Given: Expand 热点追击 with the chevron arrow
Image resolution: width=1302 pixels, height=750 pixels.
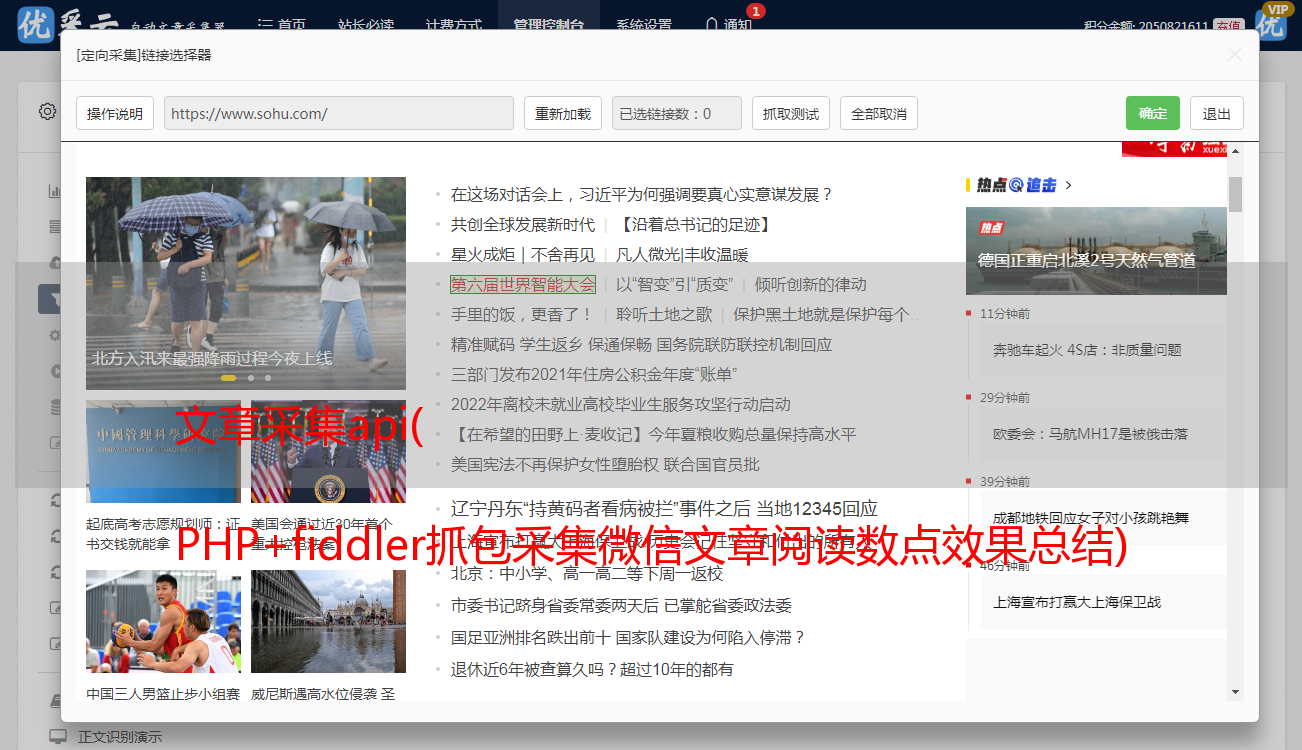Looking at the screenshot, I should tap(1069, 185).
